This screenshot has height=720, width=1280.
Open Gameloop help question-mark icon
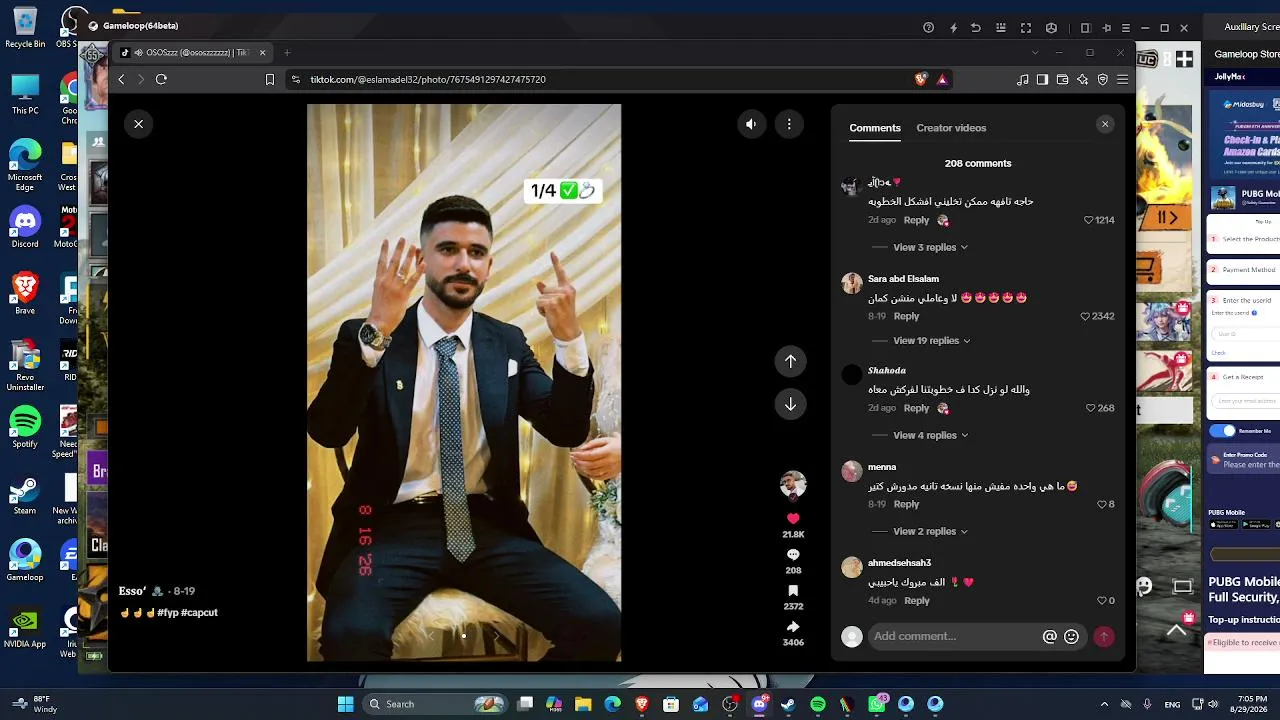(x=929, y=28)
